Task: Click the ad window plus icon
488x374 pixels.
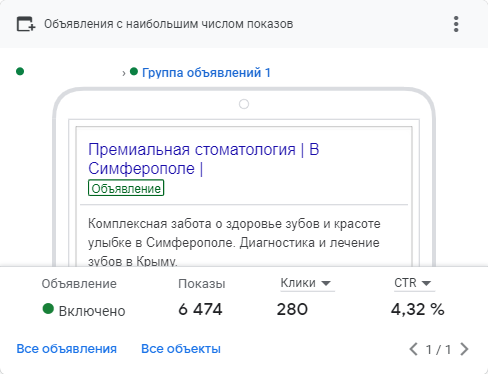Action: click(x=26, y=24)
